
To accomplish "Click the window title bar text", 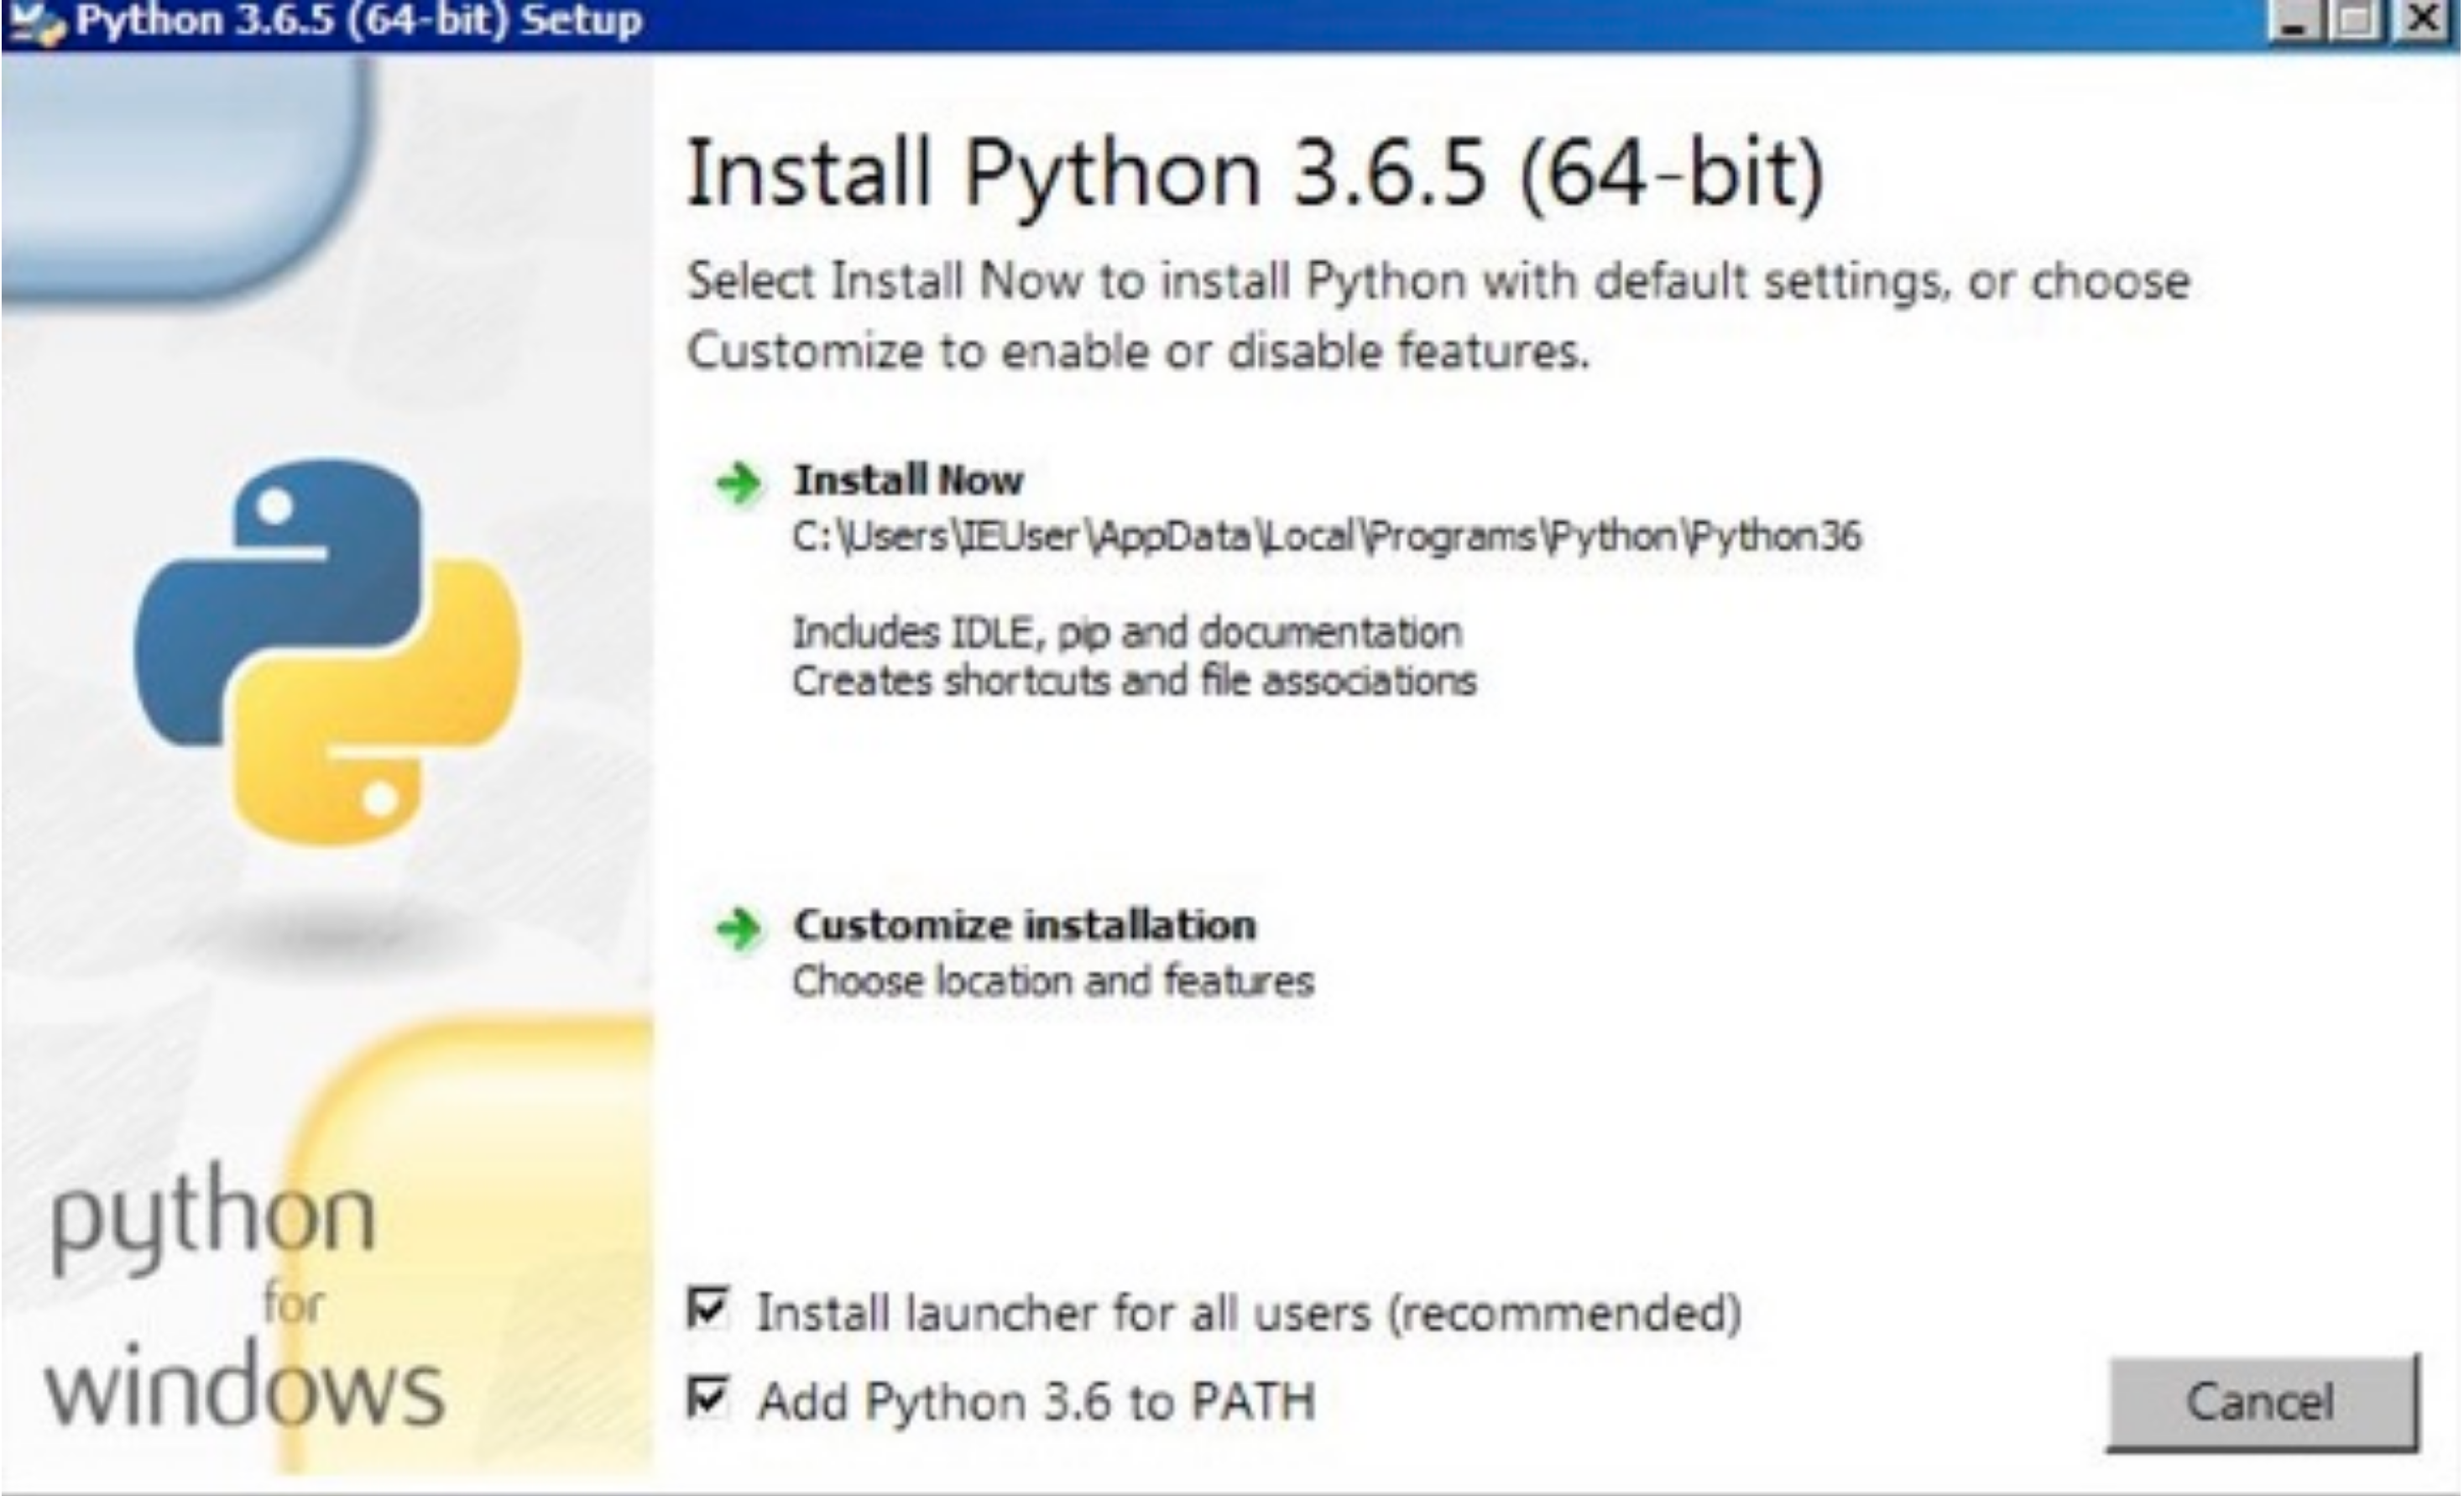I will [358, 20].
